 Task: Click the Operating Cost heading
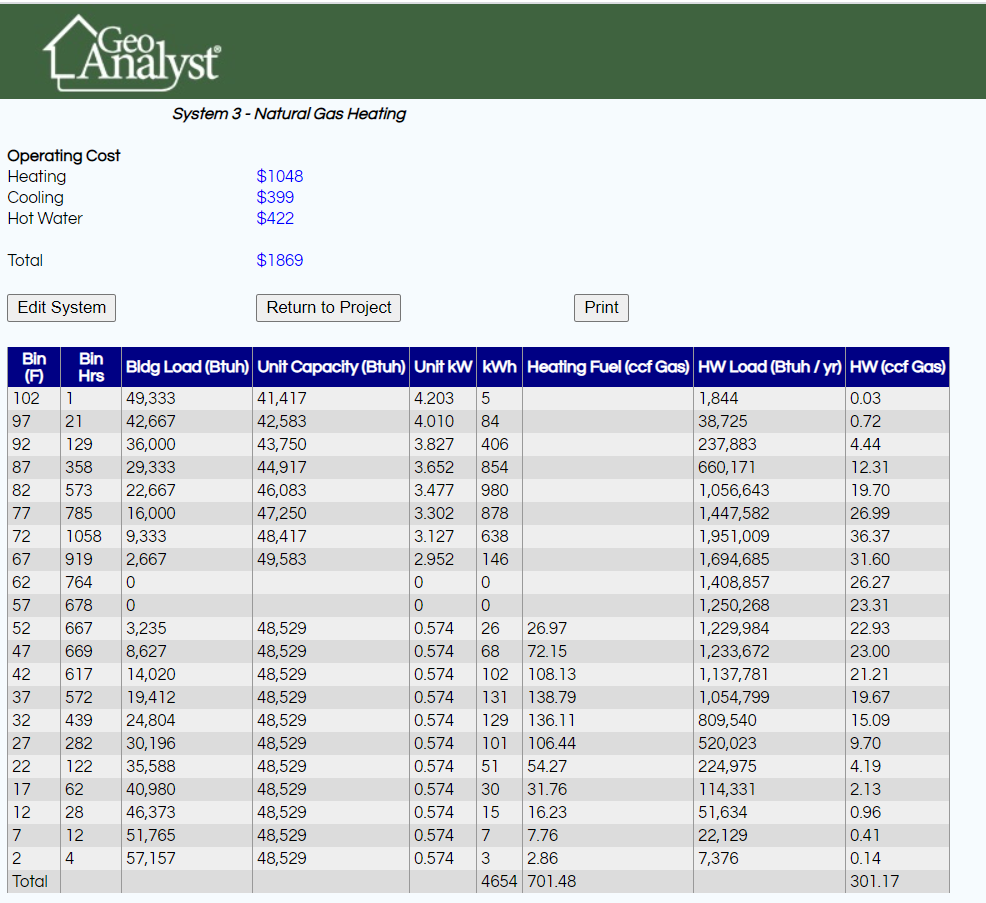pos(64,155)
